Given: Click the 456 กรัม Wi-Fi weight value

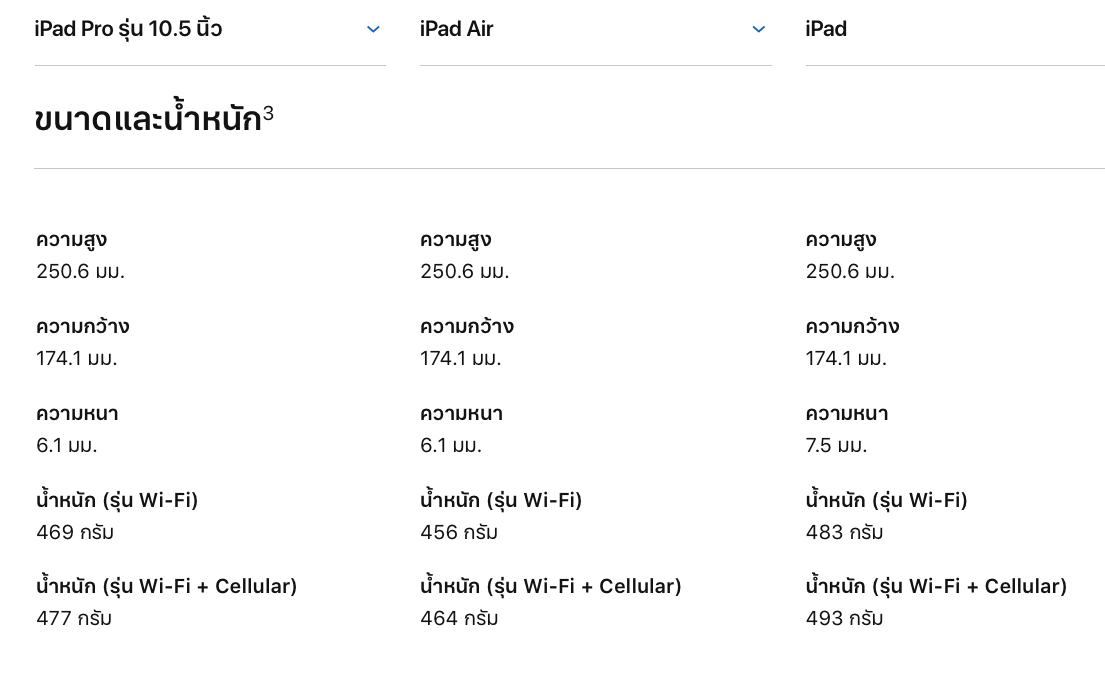Looking at the screenshot, I should (x=459, y=532).
